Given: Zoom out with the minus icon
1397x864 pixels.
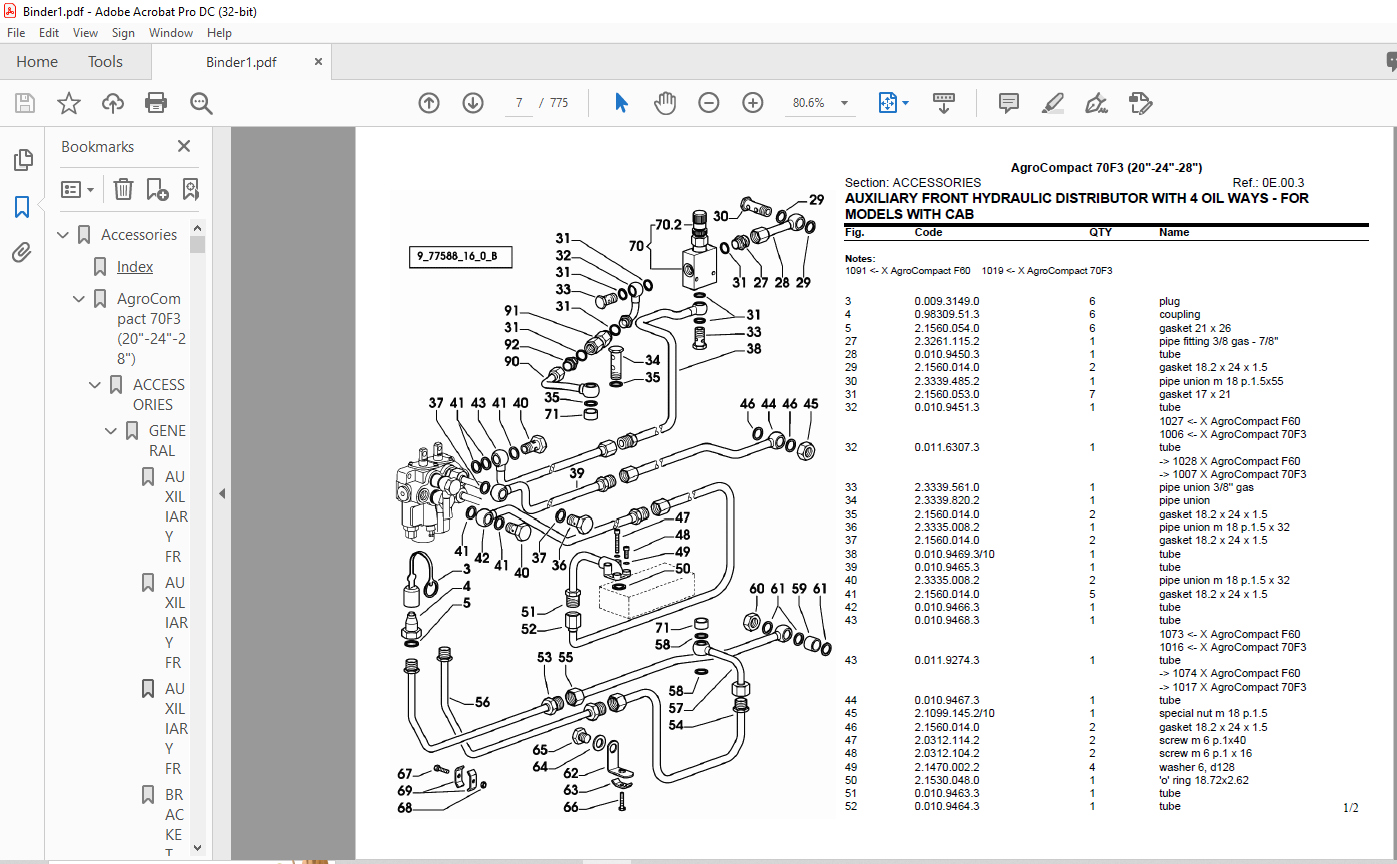Looking at the screenshot, I should [709, 103].
